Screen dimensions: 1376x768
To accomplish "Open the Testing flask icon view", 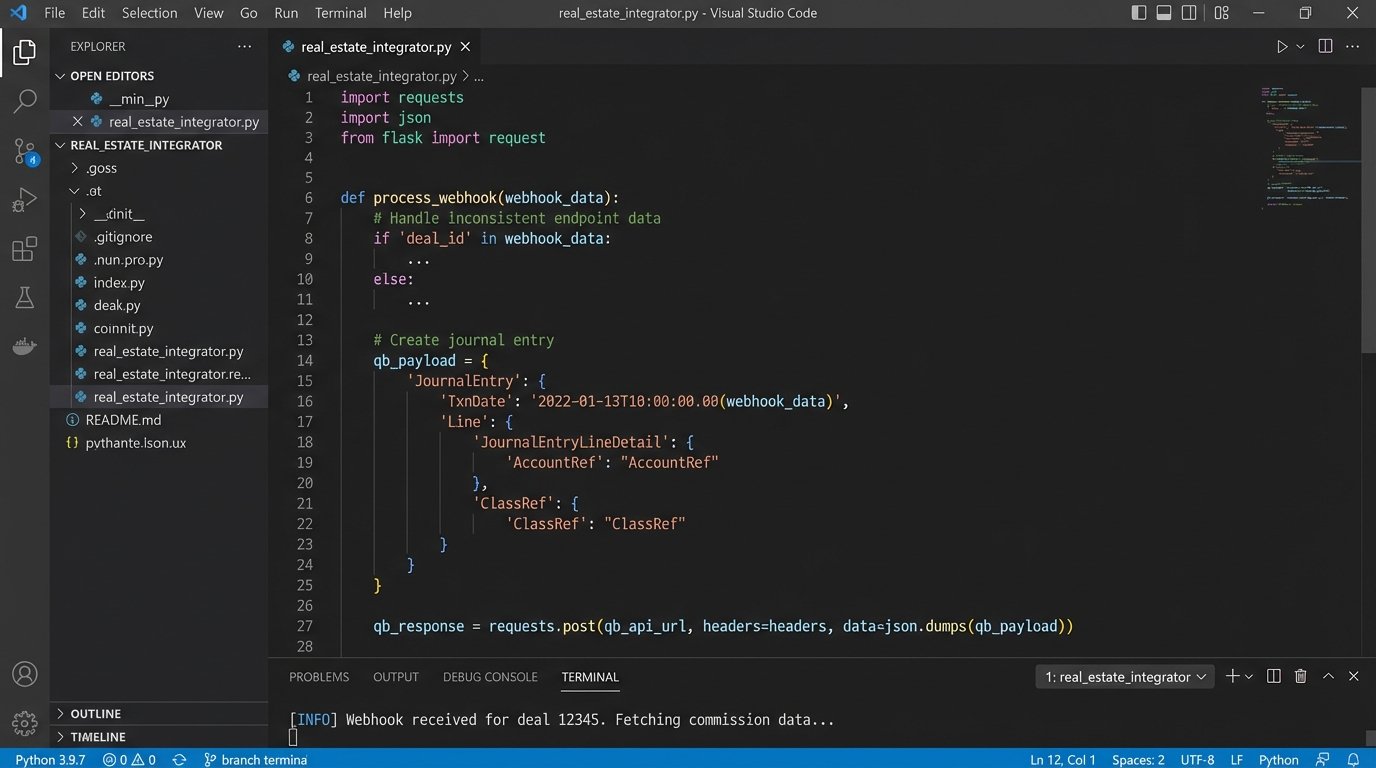I will tap(25, 297).
